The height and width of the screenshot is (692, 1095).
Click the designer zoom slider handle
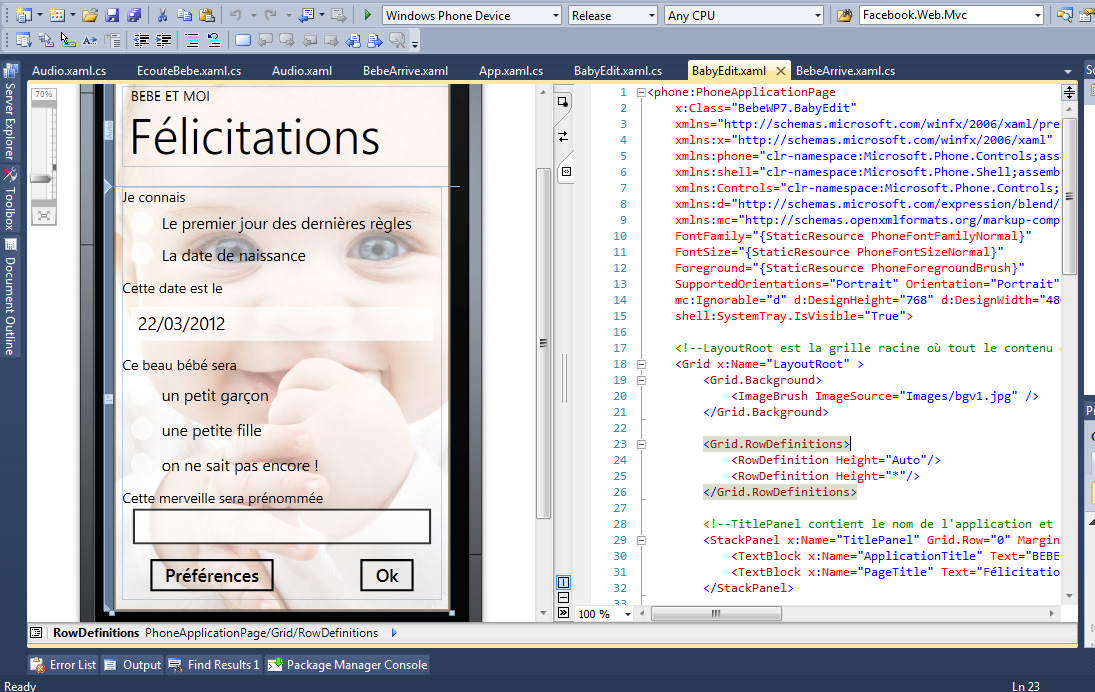coord(43,178)
